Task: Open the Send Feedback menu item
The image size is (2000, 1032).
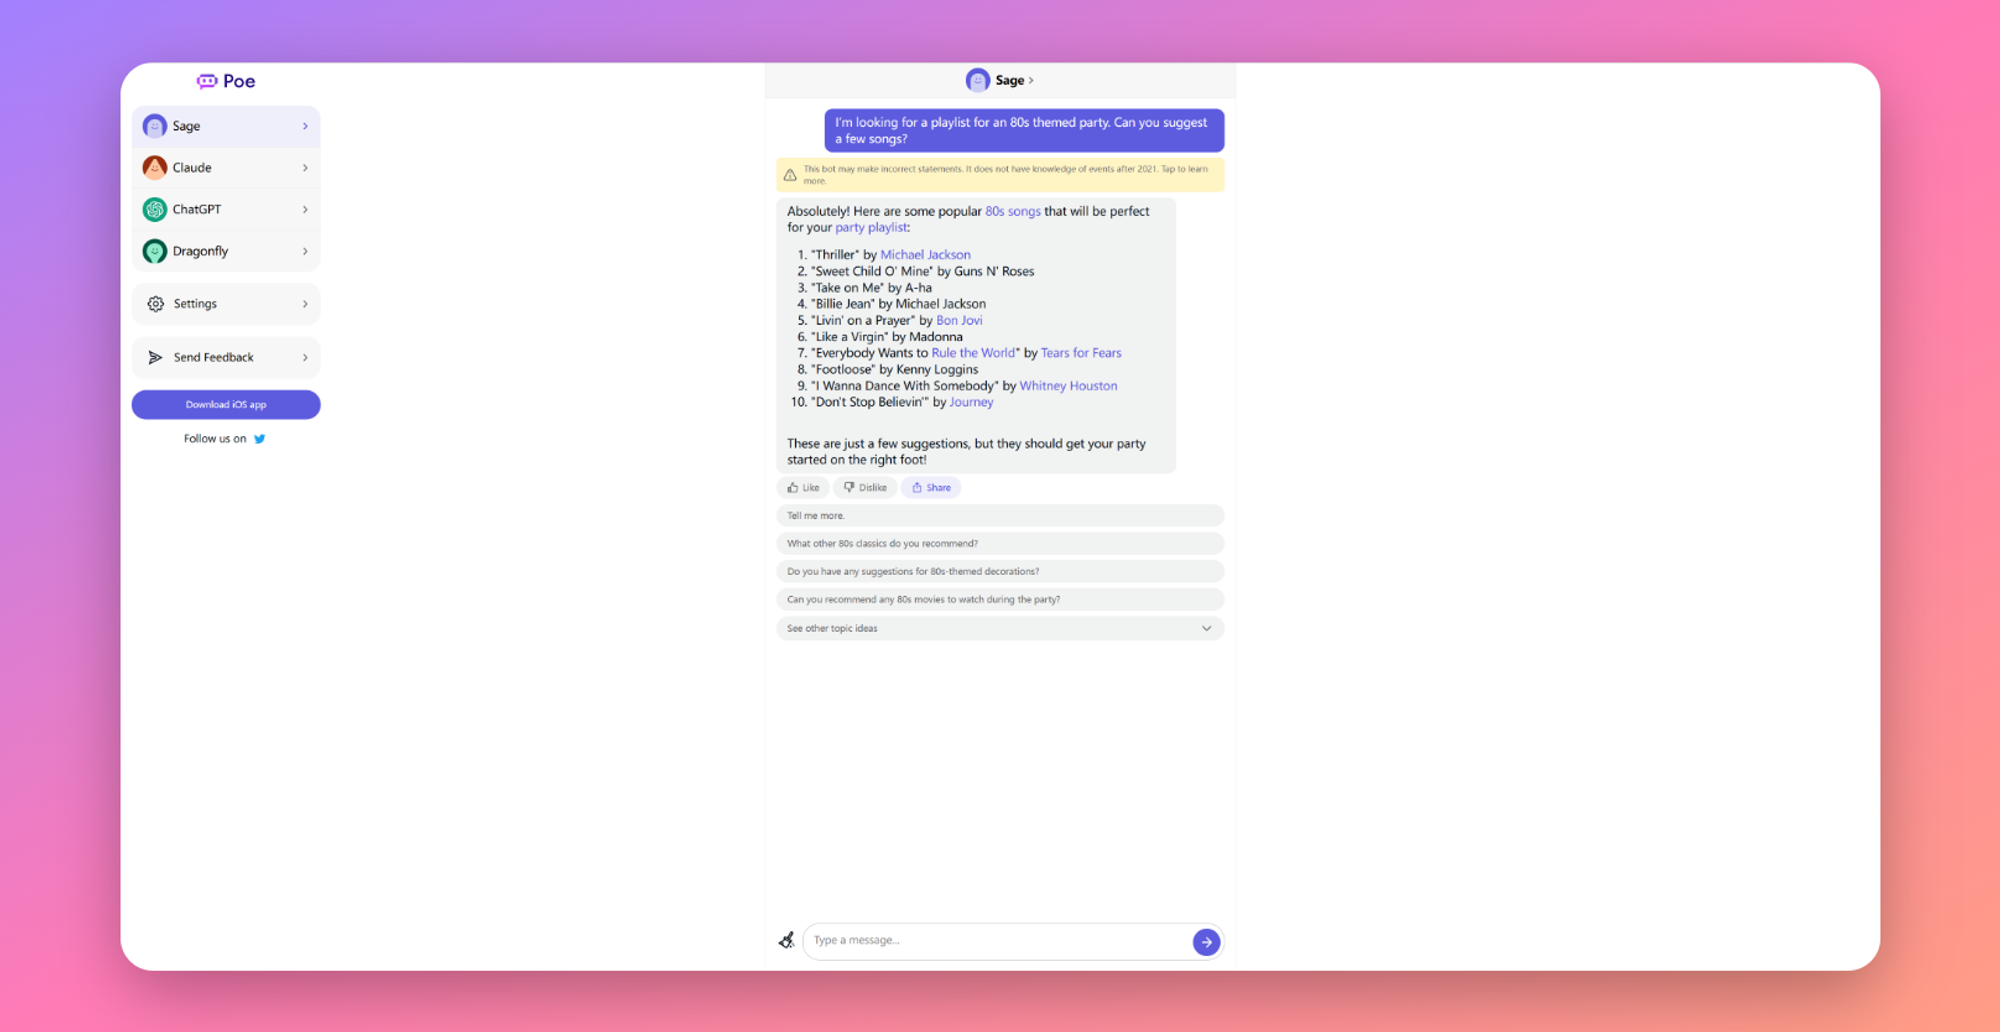Action: click(x=226, y=357)
